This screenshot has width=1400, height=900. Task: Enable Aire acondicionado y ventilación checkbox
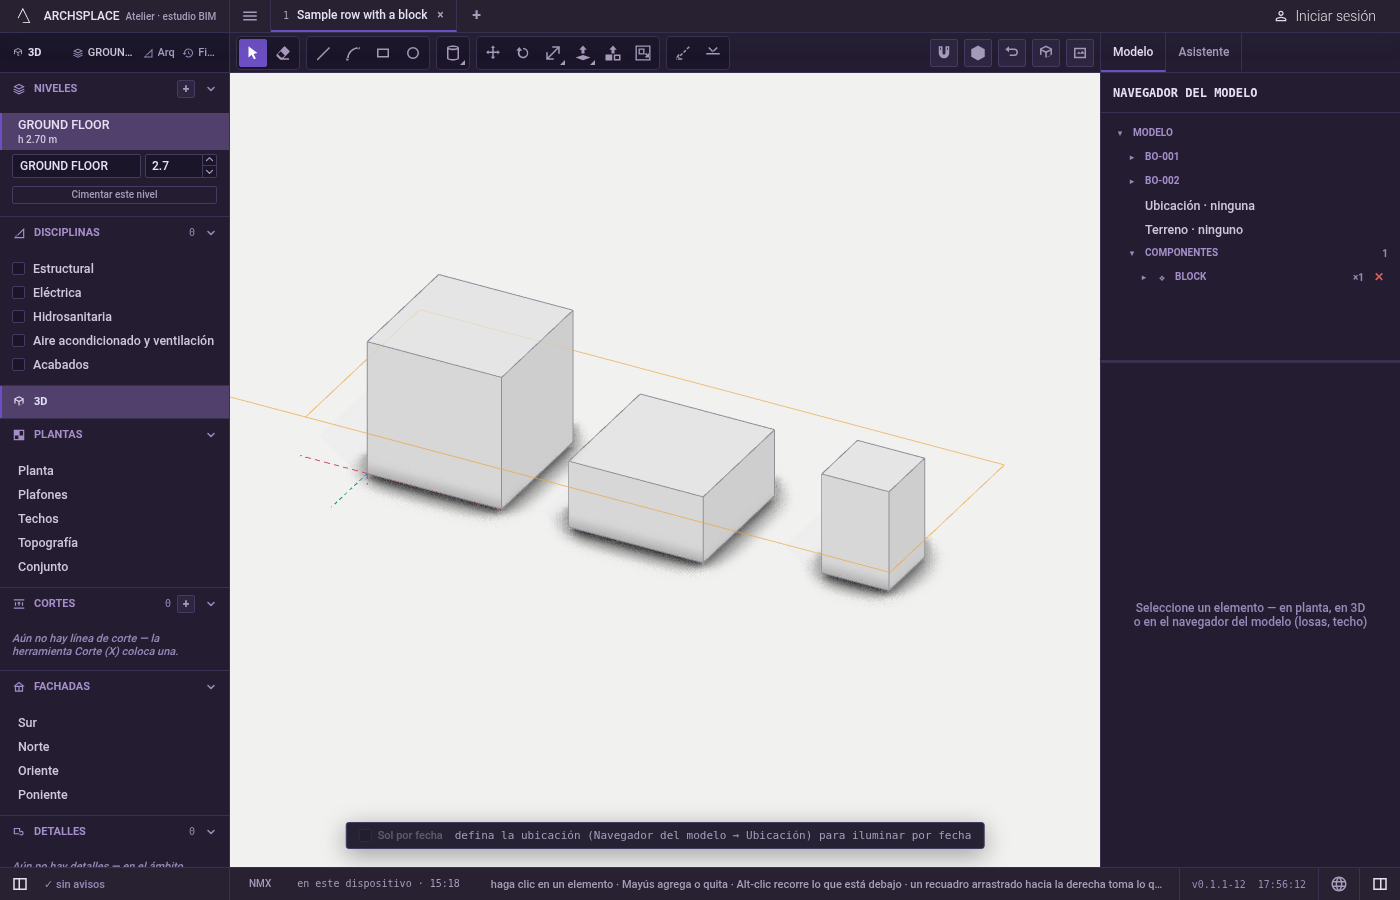pos(18,341)
